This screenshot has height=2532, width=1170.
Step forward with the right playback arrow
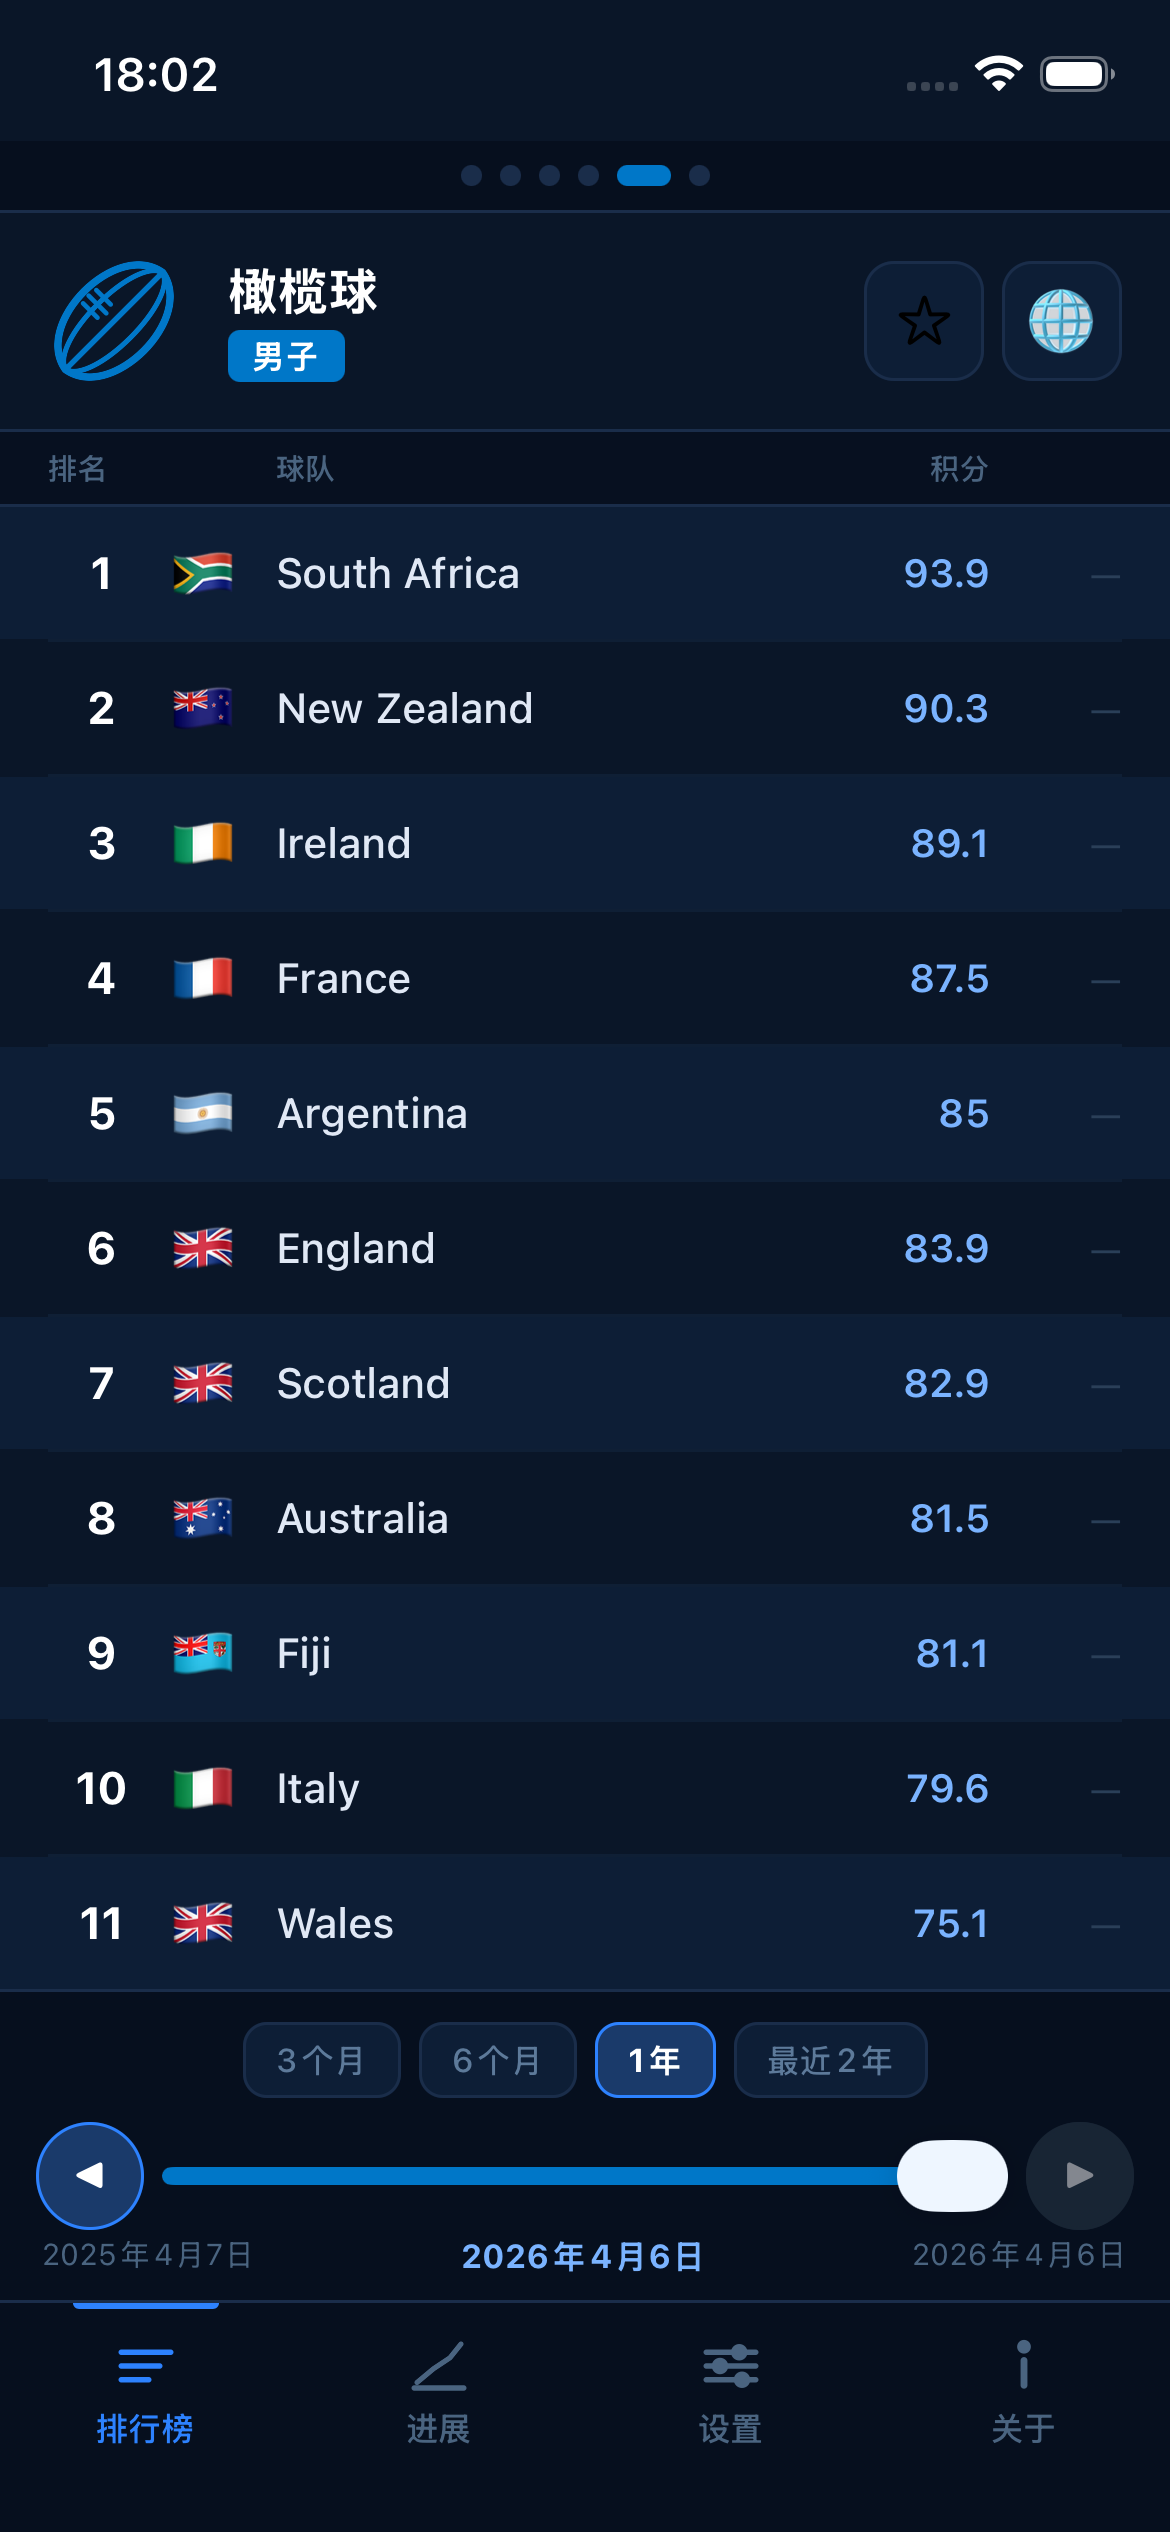pos(1078,2175)
